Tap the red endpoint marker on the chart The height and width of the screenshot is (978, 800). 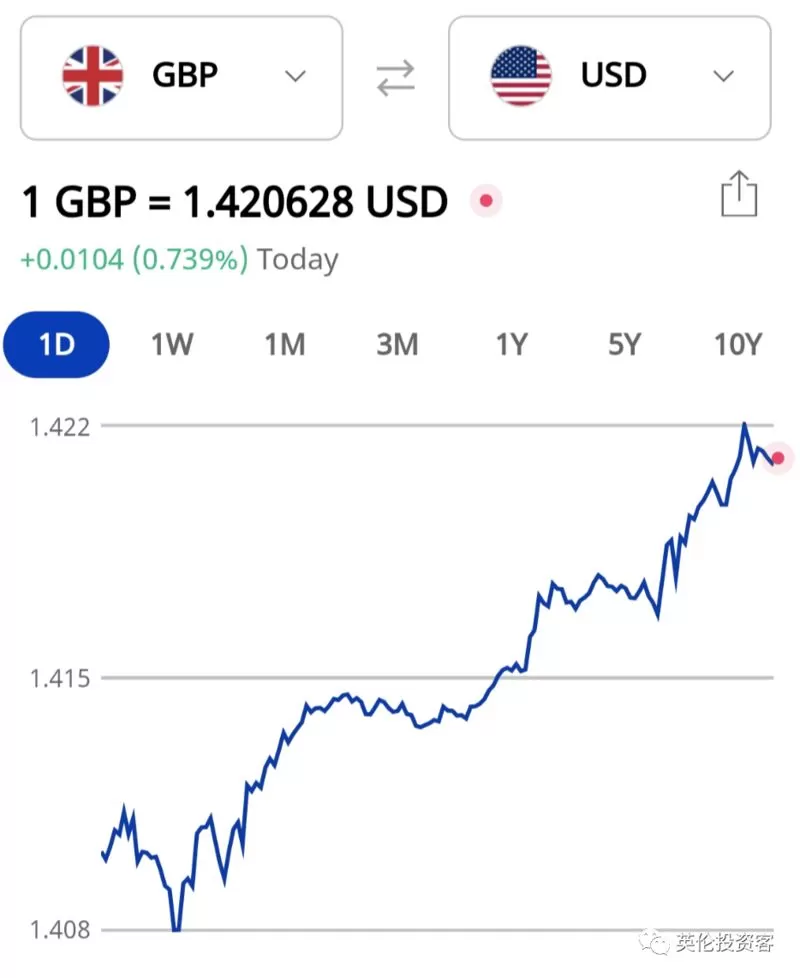coord(778,458)
